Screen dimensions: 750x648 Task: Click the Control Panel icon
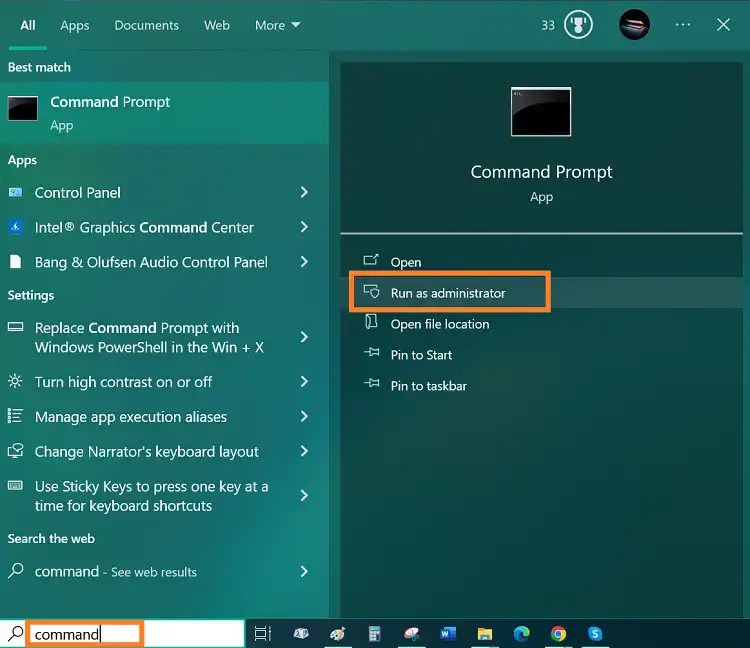(15, 192)
